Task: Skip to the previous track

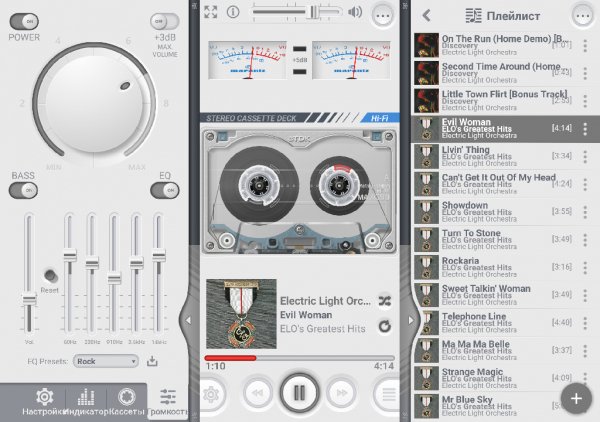Action: click(x=258, y=393)
